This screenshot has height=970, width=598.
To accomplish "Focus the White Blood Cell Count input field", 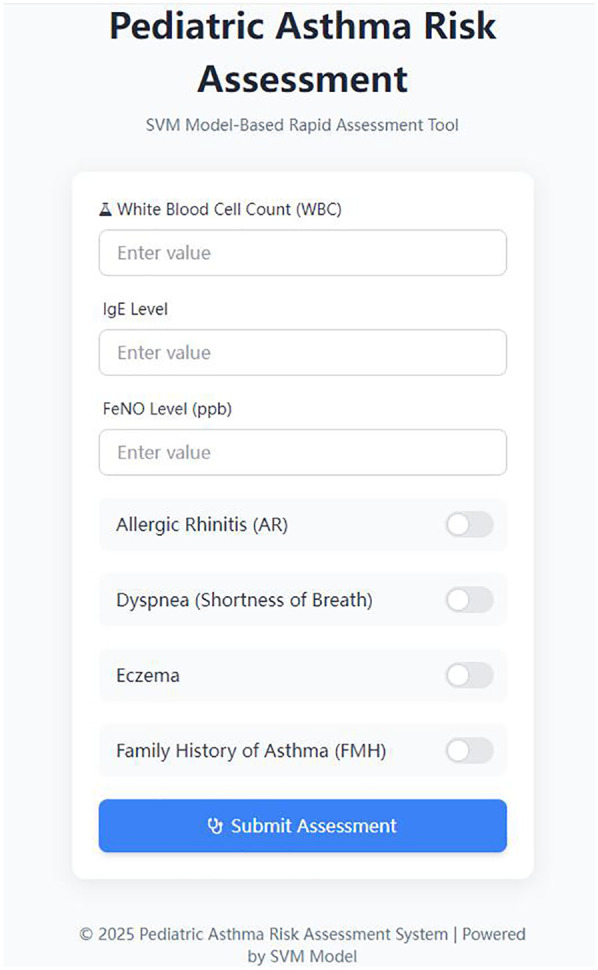I will (x=303, y=253).
